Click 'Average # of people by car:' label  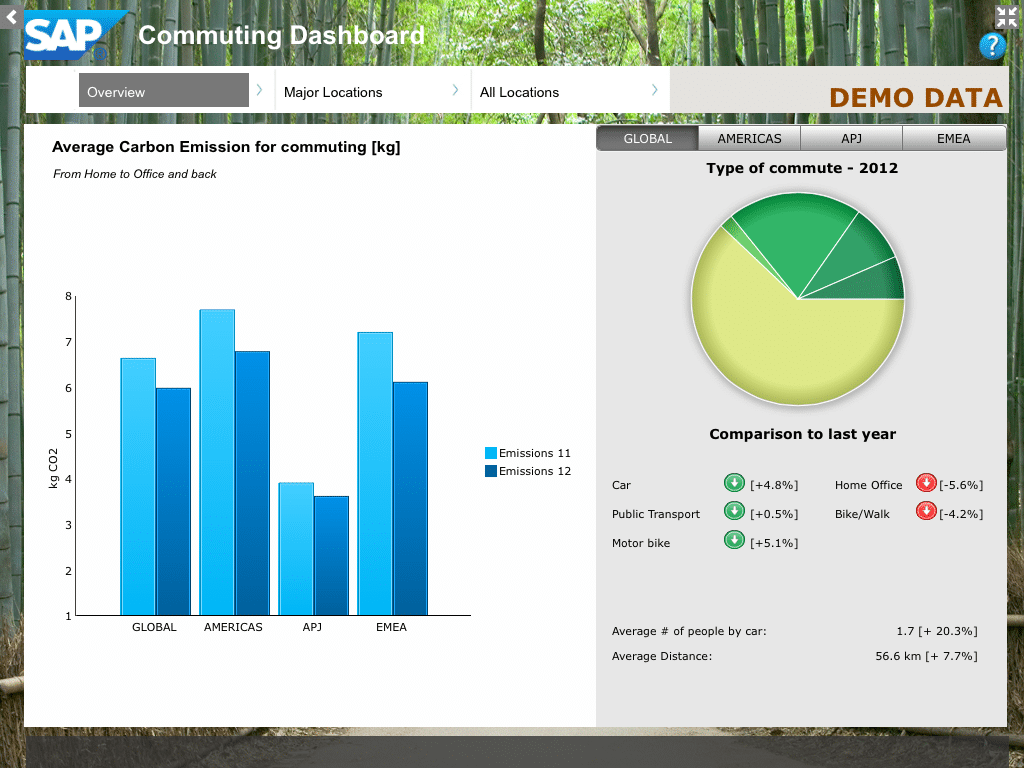[689, 631]
